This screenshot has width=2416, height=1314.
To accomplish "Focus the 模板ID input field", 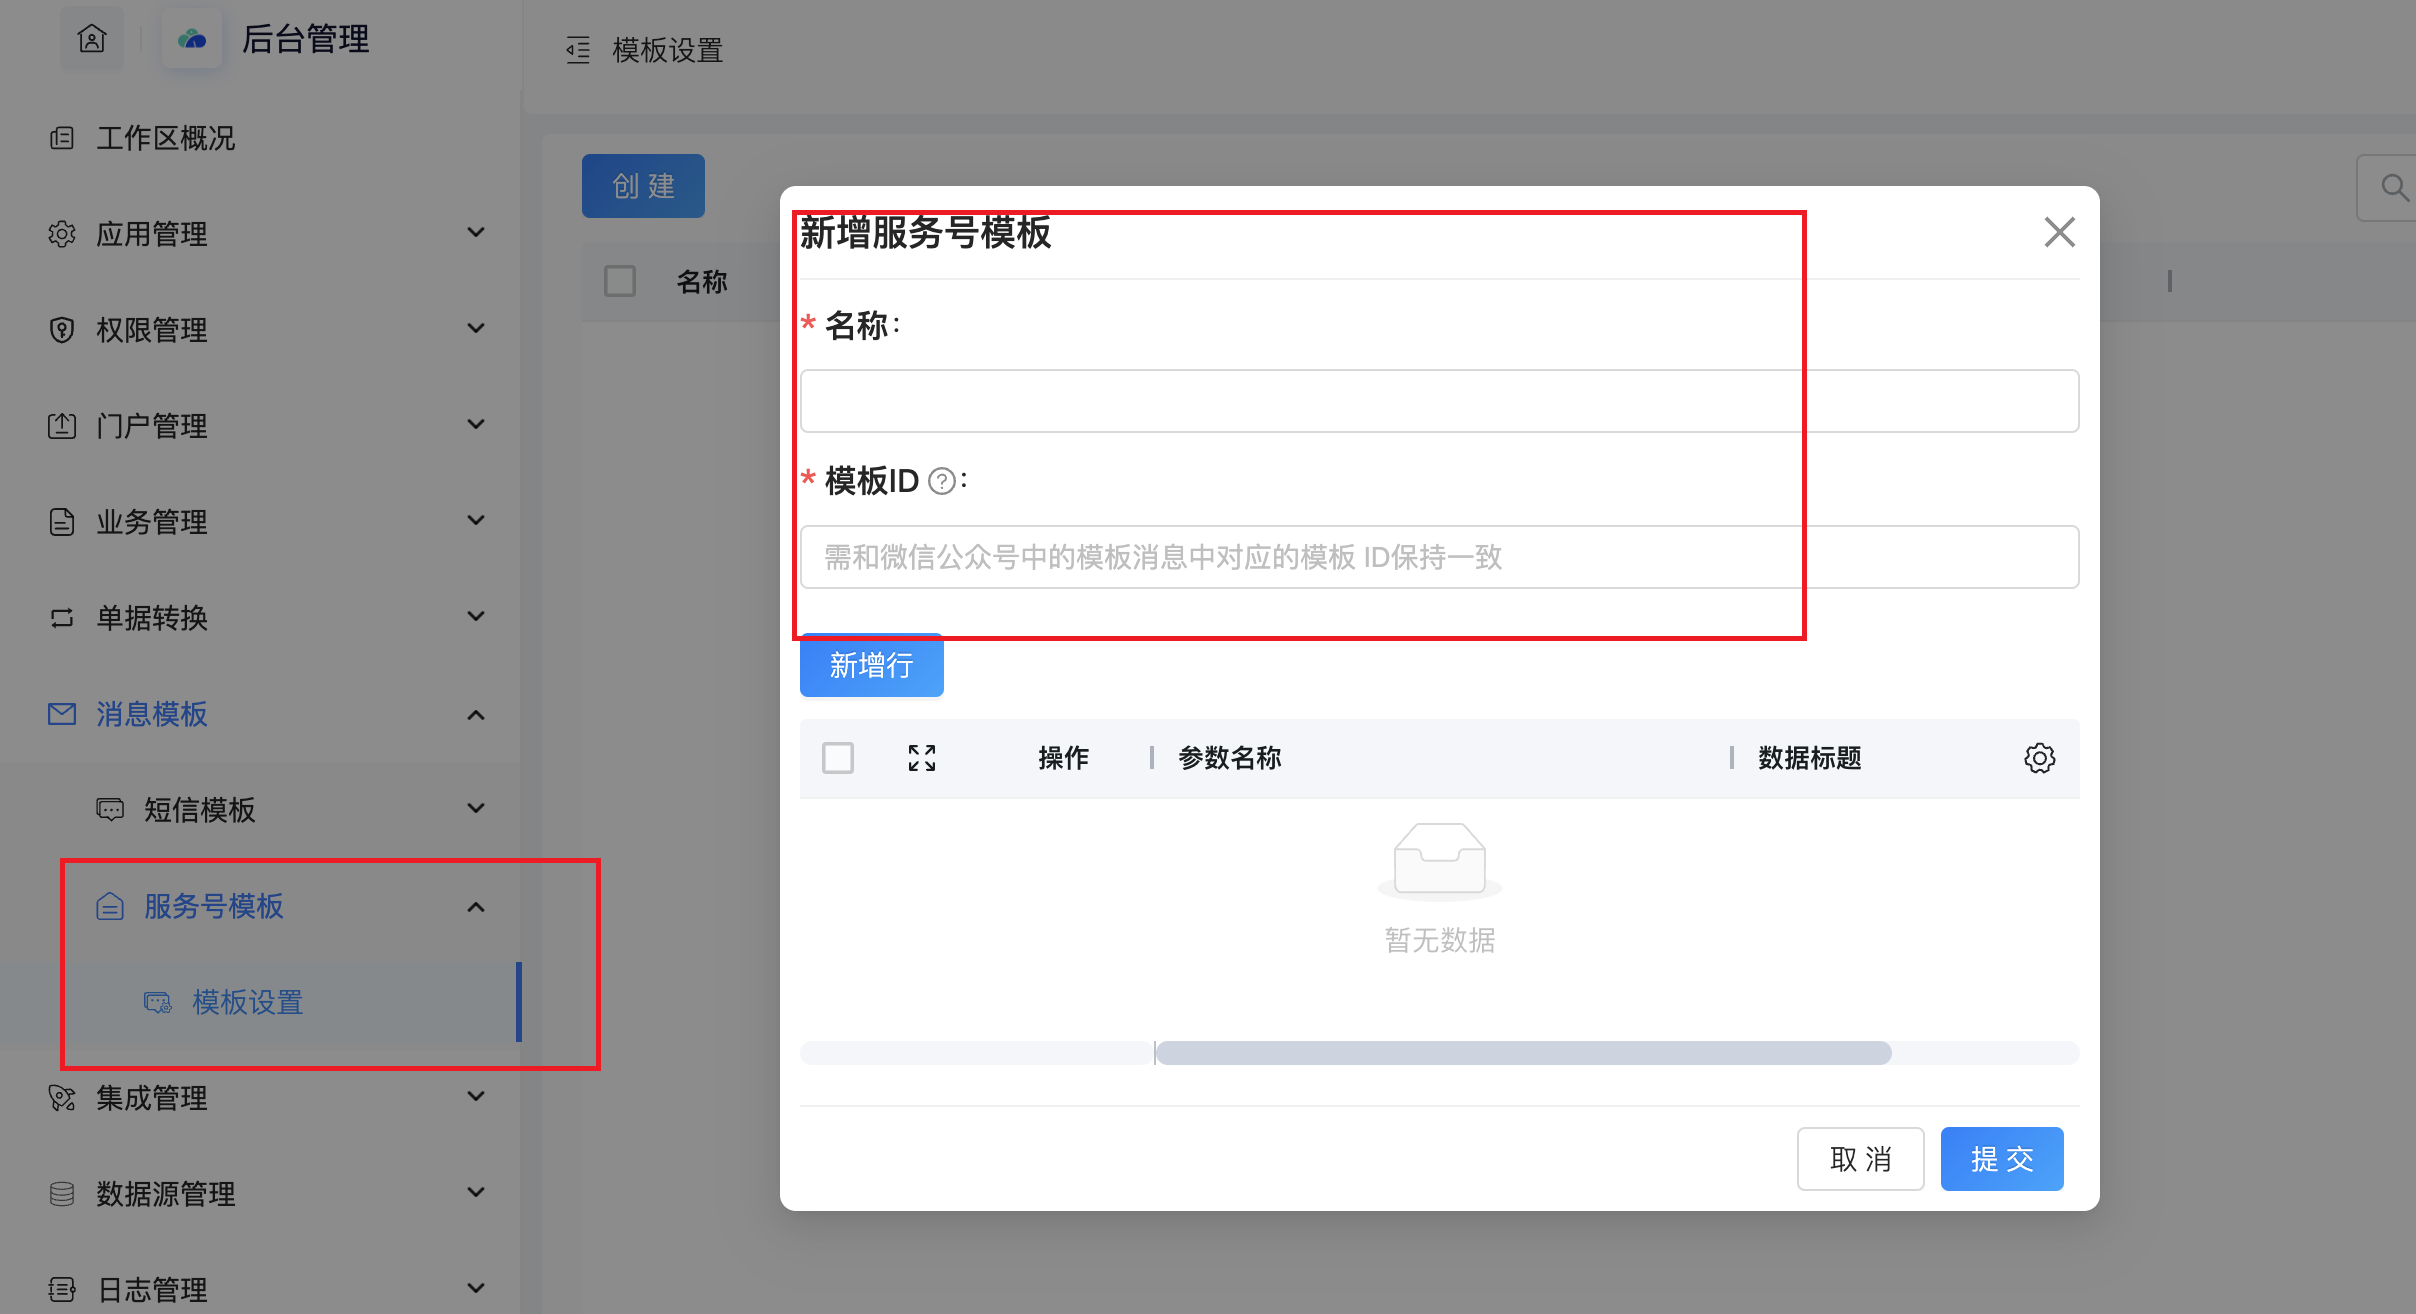I will click(1438, 557).
